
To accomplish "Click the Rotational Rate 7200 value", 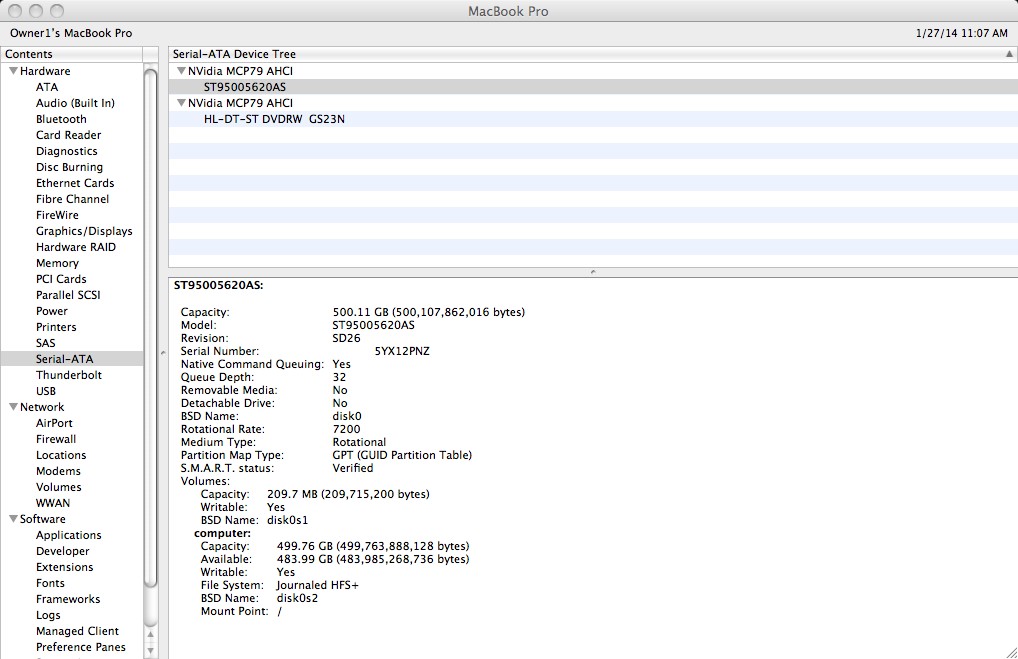I will pyautogui.click(x=346, y=429).
